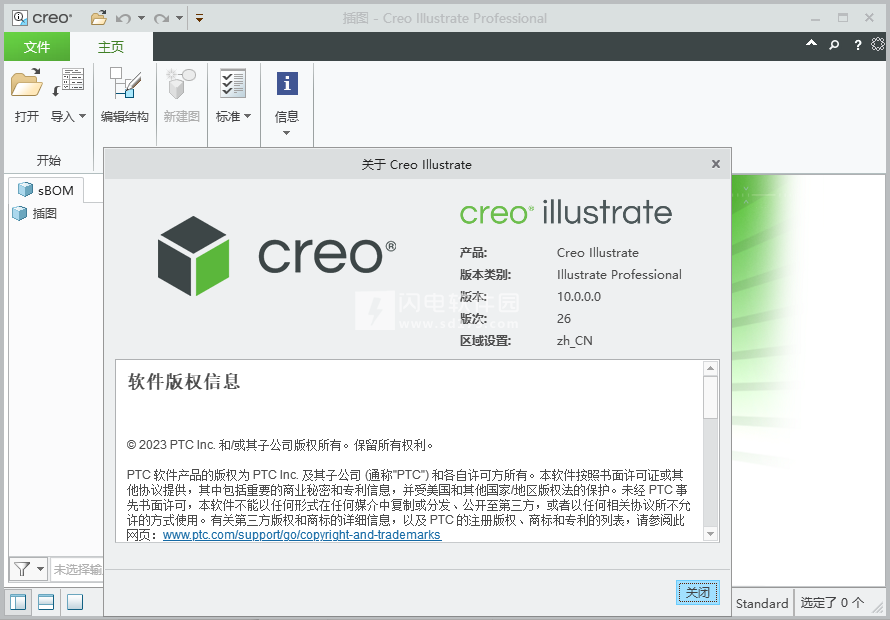Click the 软件版权信息 heading

(x=184, y=382)
